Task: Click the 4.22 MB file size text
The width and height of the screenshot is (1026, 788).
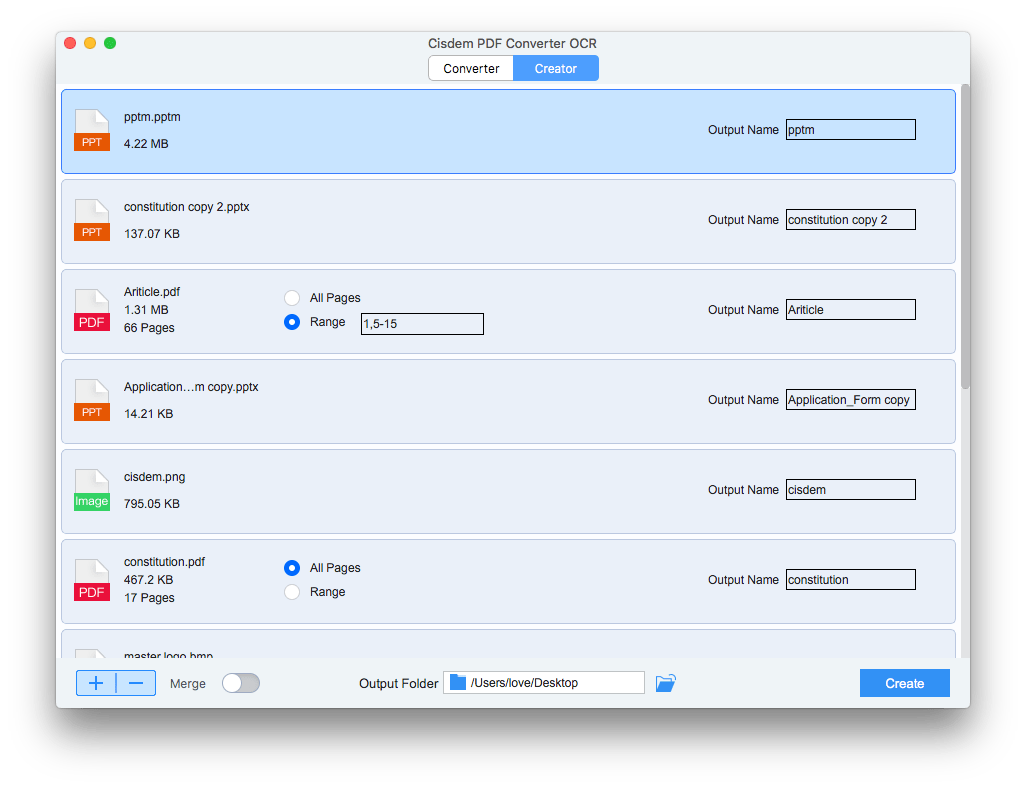Action: point(146,144)
